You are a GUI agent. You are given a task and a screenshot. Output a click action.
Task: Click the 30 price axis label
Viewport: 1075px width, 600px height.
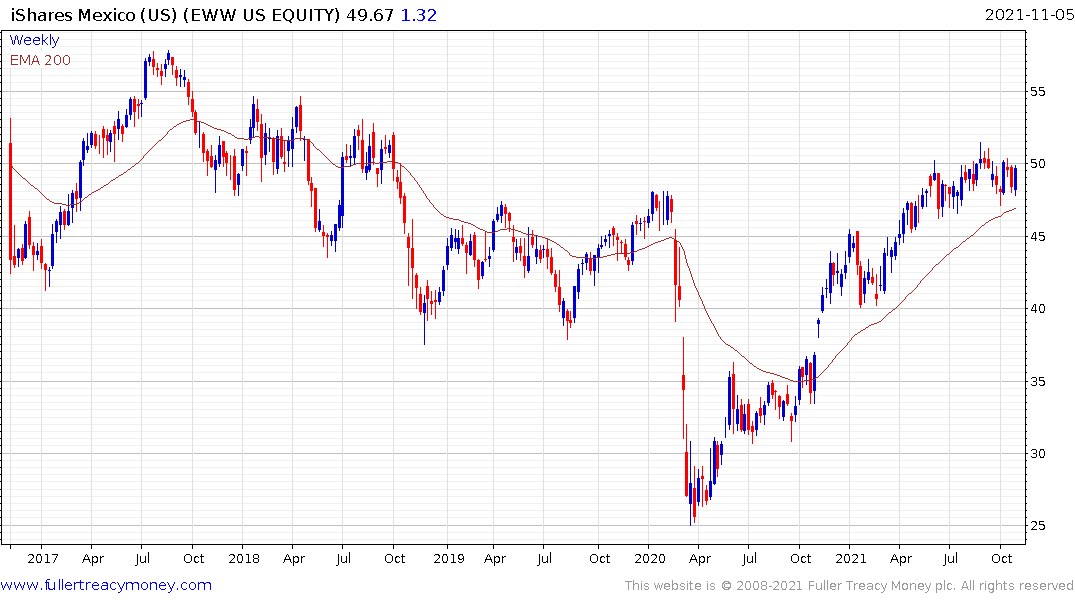(x=1038, y=453)
